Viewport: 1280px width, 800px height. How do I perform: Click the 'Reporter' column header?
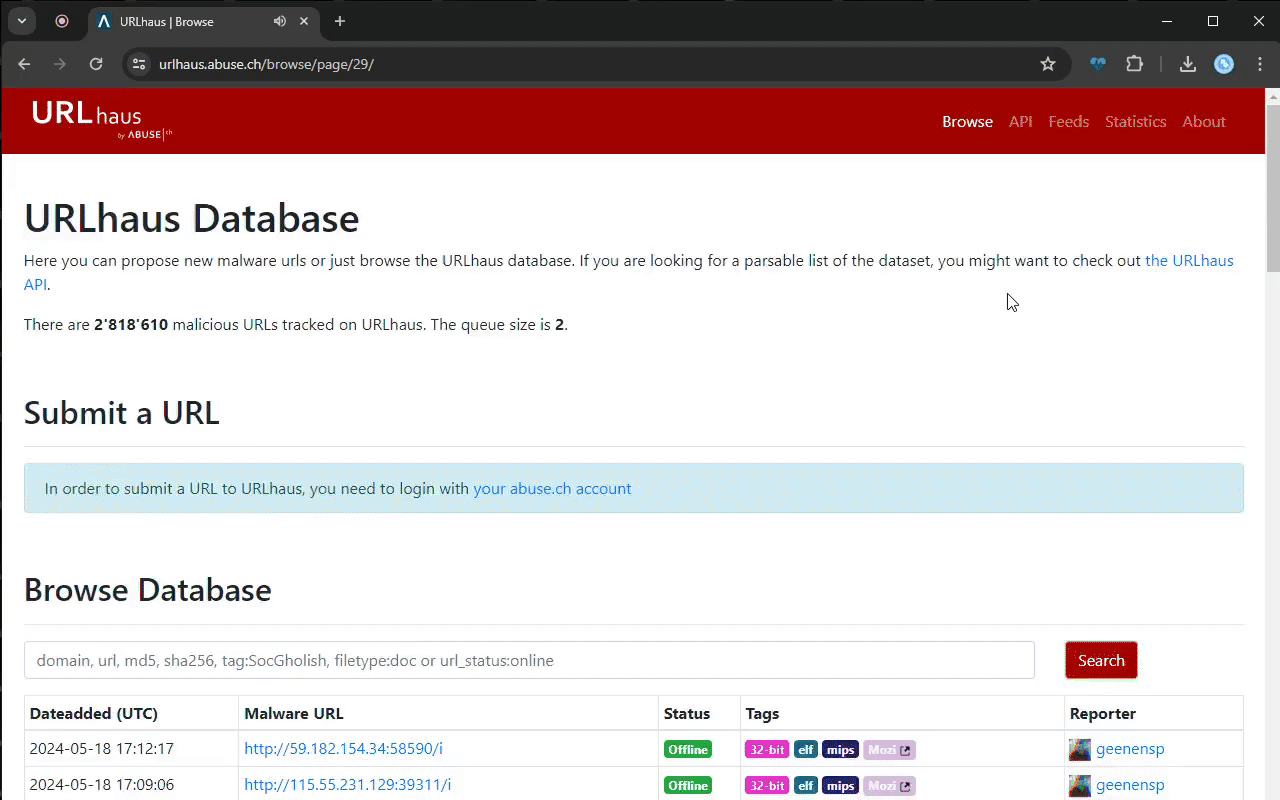click(1103, 713)
